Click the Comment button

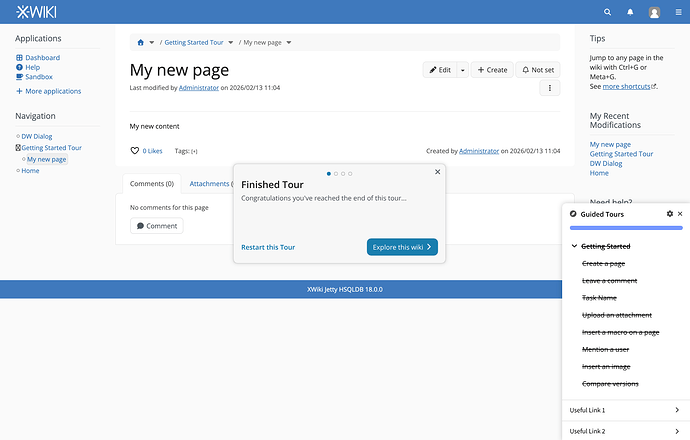(157, 226)
